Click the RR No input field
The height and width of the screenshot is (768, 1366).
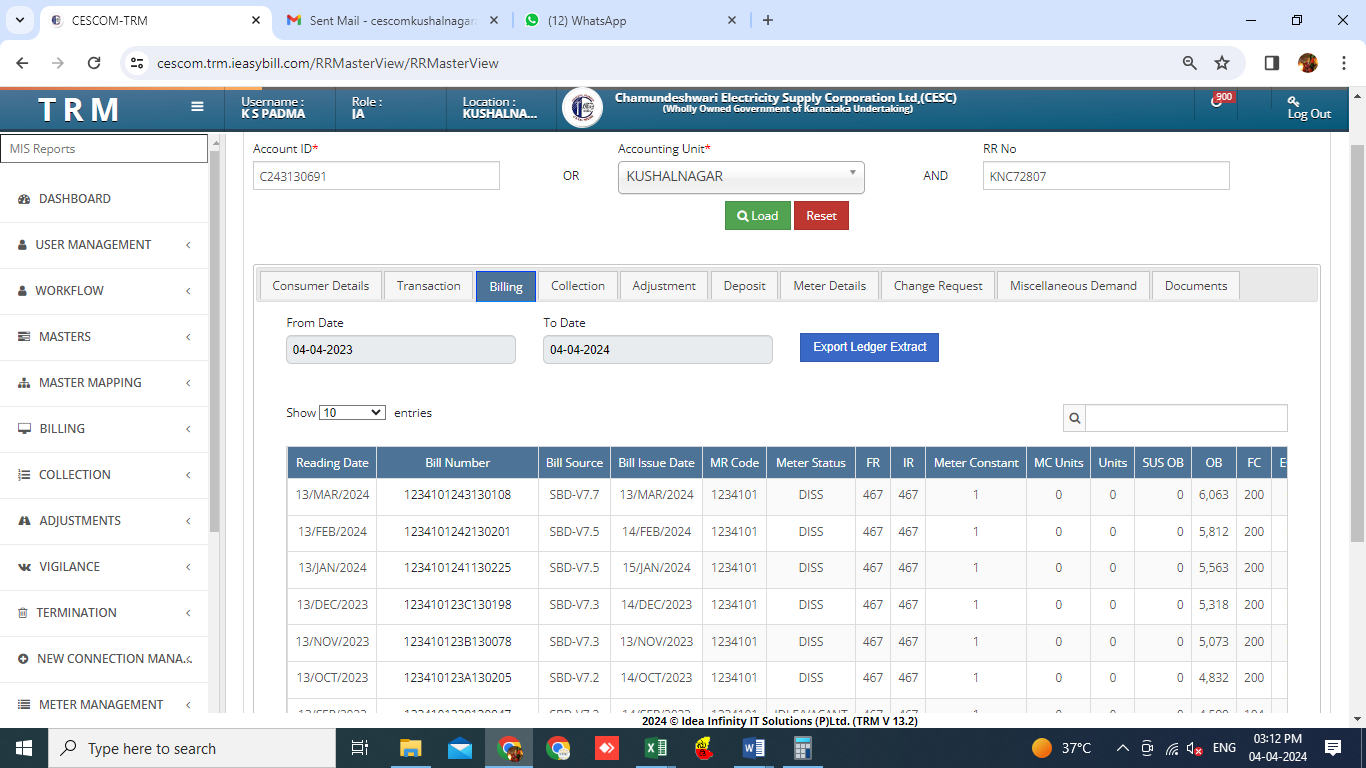(1106, 176)
